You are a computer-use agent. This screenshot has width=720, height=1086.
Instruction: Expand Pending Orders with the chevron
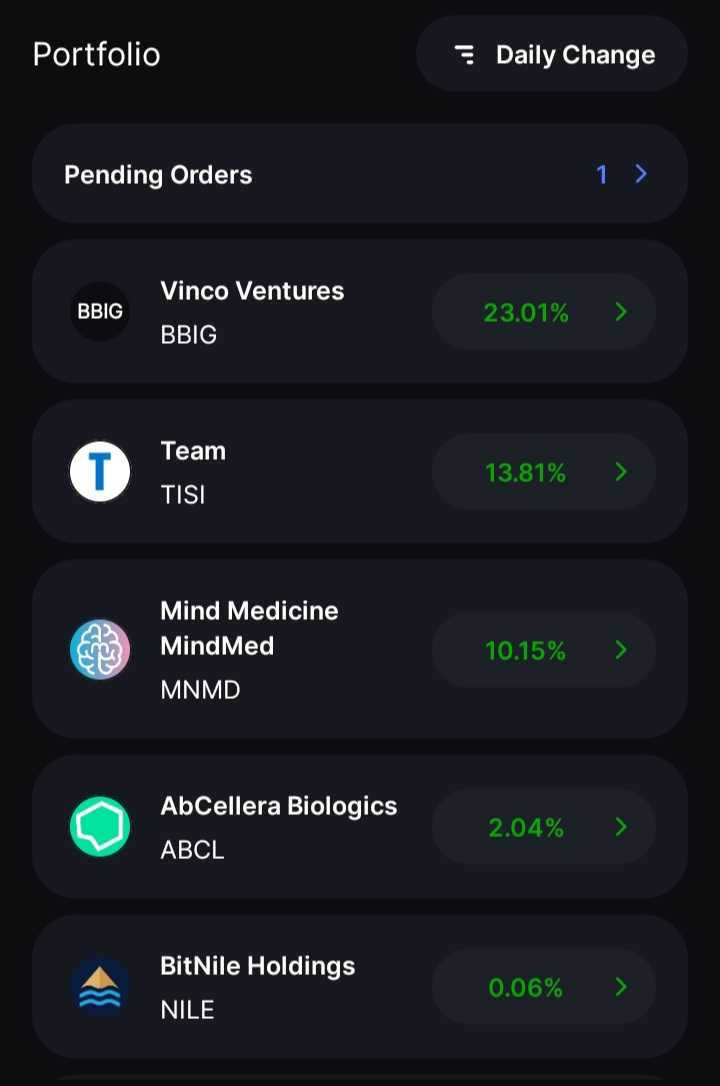(x=641, y=174)
